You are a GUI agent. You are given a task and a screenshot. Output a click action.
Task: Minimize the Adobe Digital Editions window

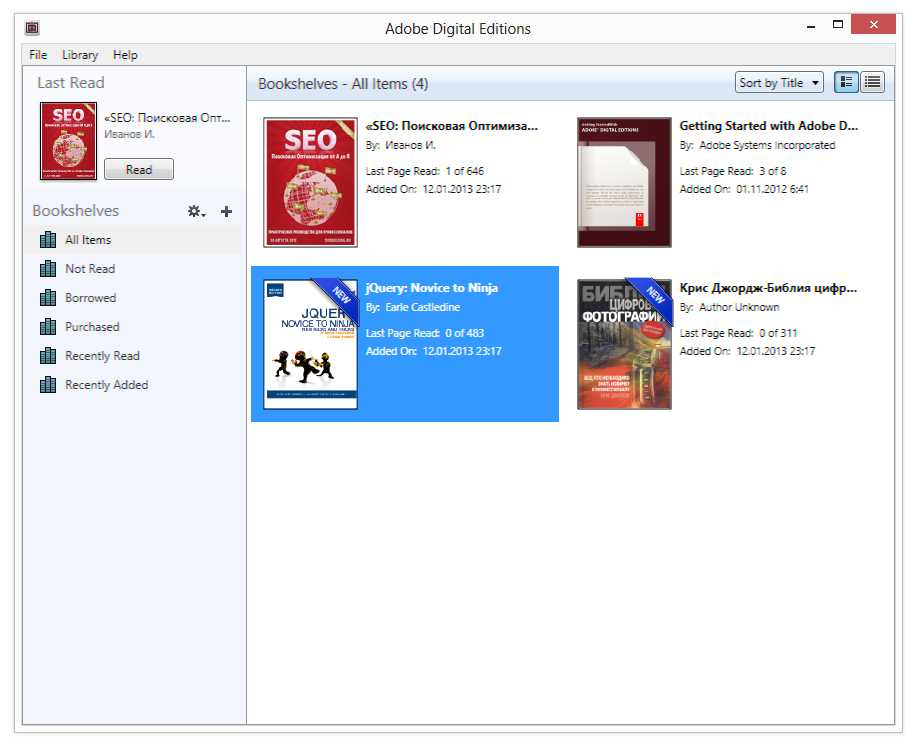(x=811, y=26)
